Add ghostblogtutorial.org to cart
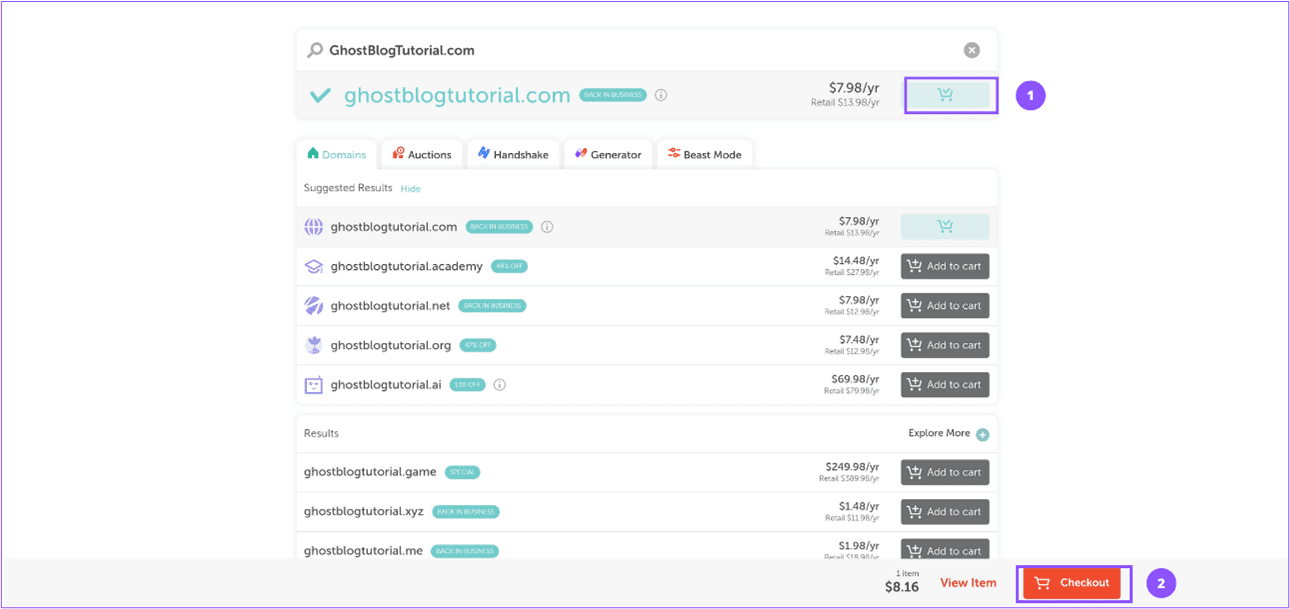 point(945,345)
